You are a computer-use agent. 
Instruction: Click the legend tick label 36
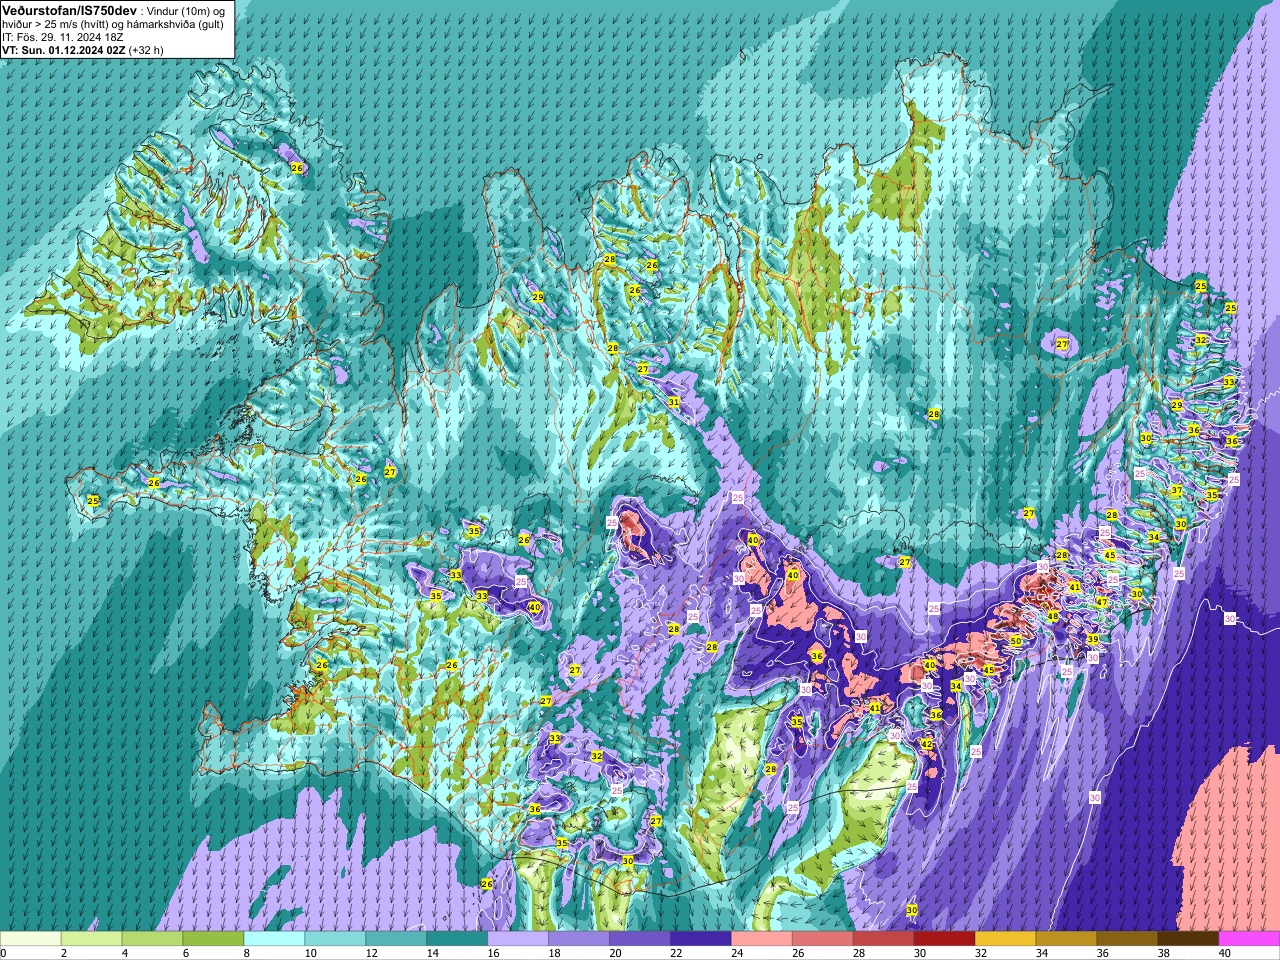tap(1102, 953)
